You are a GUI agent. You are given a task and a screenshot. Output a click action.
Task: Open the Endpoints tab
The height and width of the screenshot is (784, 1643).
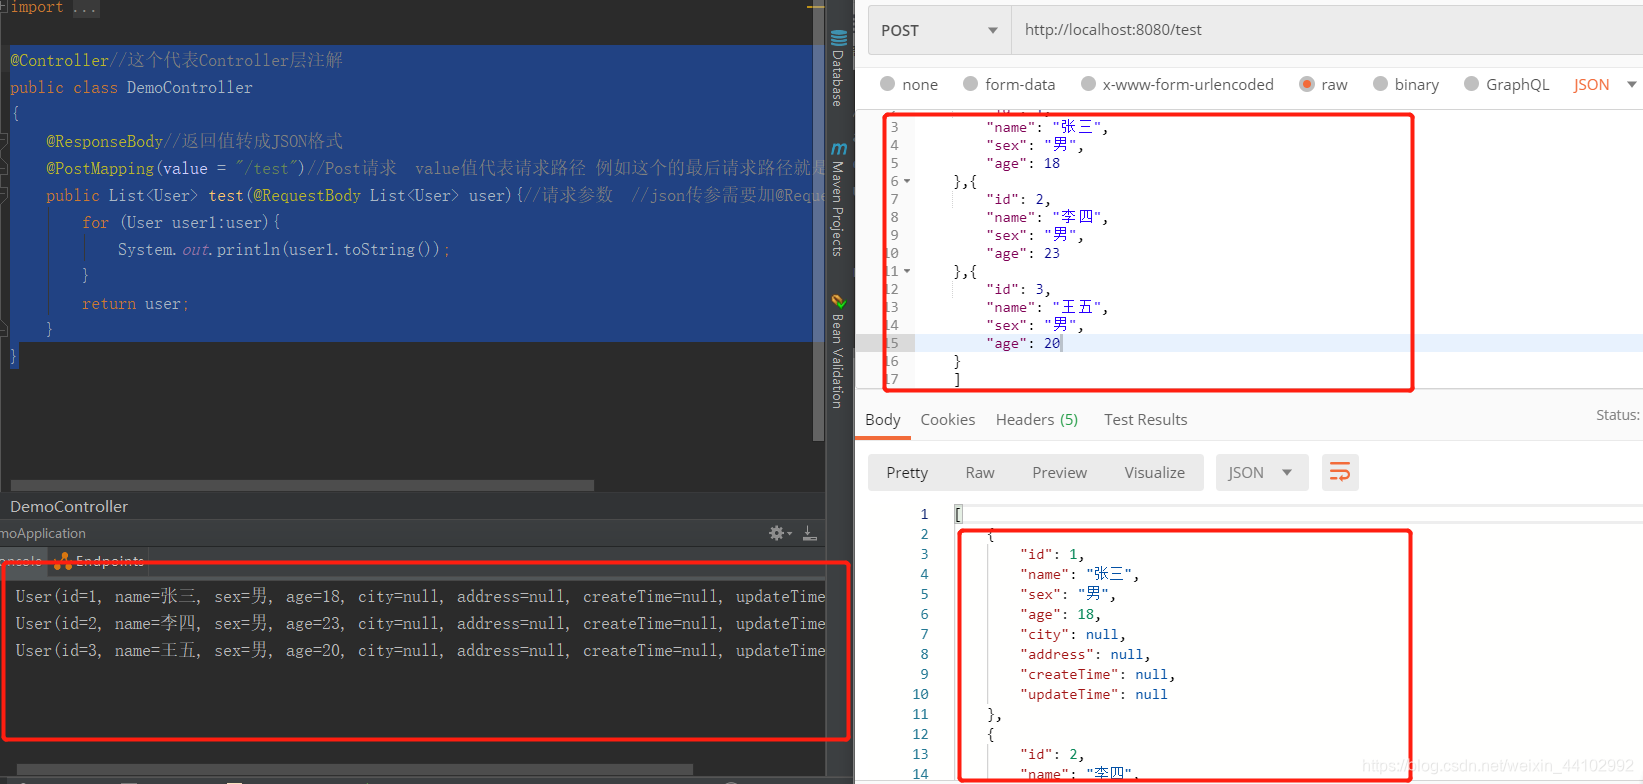[x=100, y=561]
